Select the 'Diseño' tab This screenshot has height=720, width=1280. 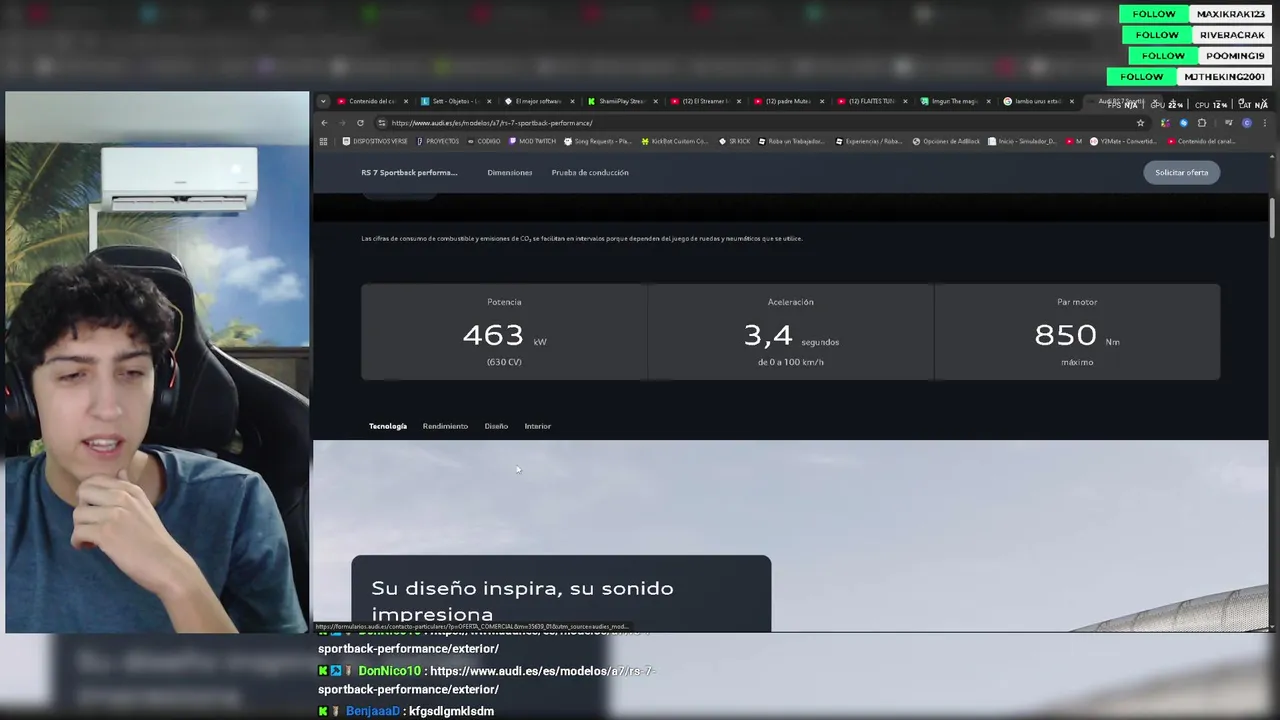click(x=496, y=426)
